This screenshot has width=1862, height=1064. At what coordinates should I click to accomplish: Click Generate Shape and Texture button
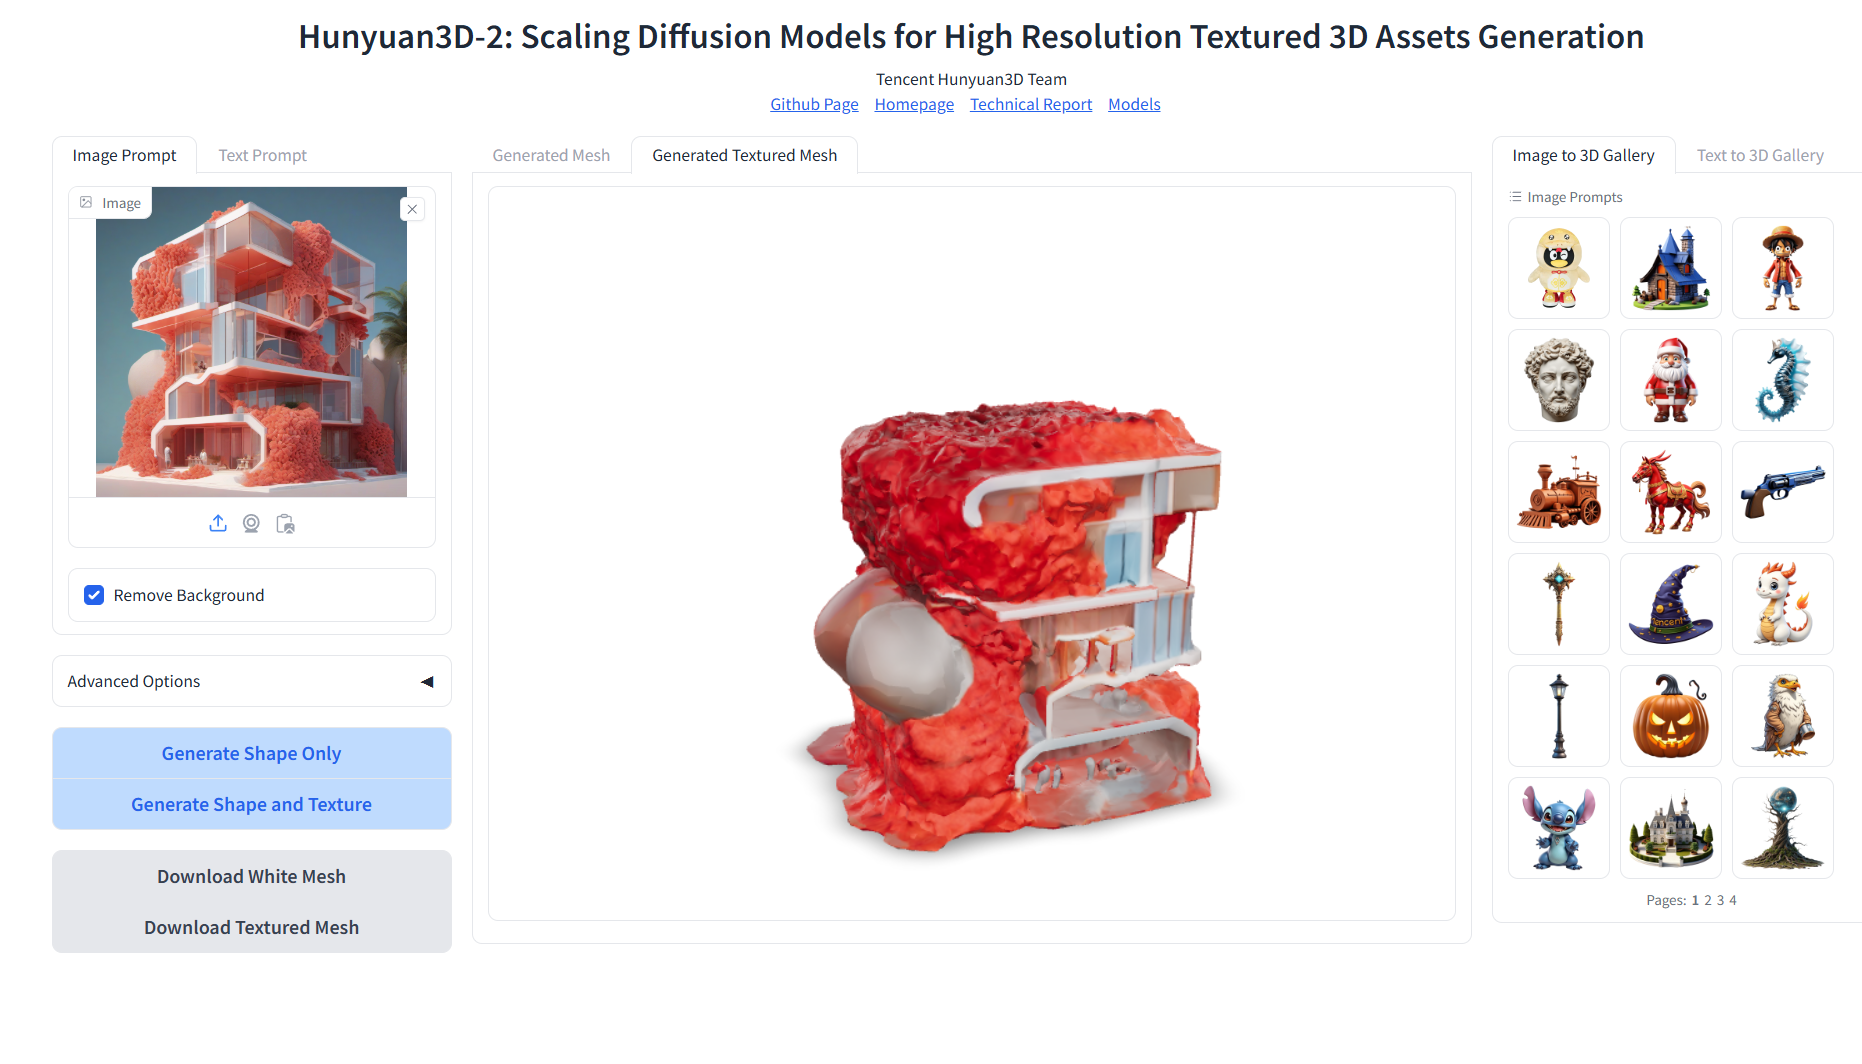(252, 804)
